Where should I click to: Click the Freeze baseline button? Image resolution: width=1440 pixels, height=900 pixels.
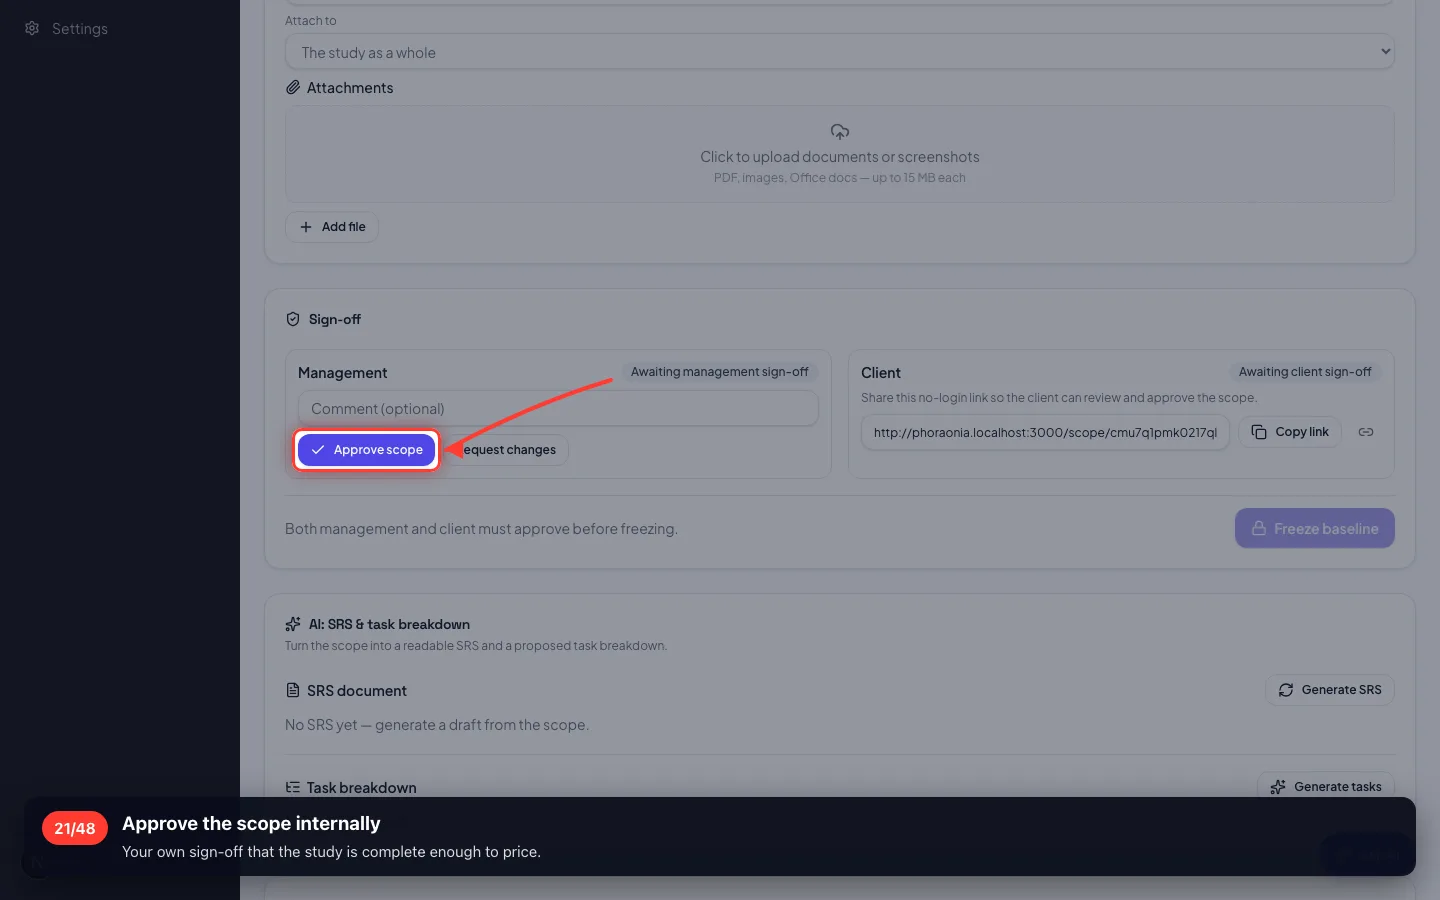[x=1314, y=529]
